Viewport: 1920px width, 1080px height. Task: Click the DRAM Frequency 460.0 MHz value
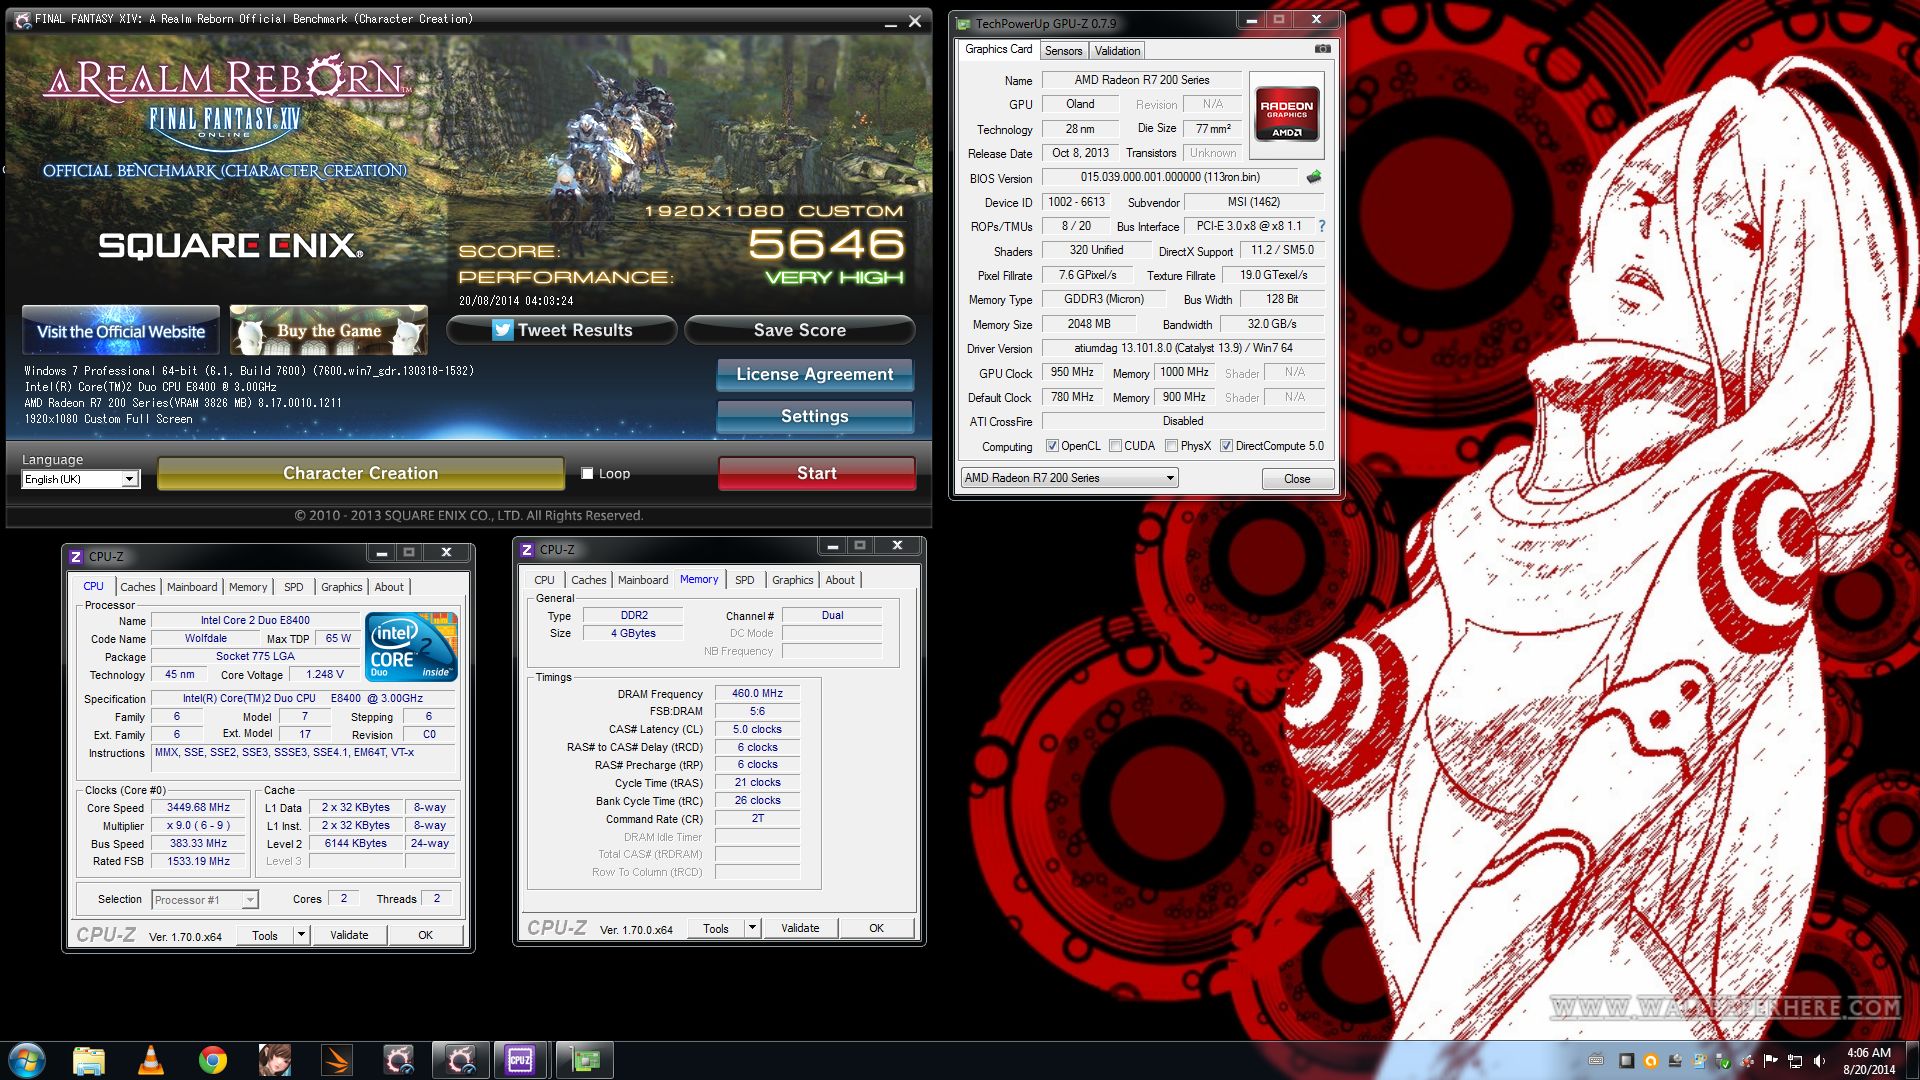click(757, 693)
